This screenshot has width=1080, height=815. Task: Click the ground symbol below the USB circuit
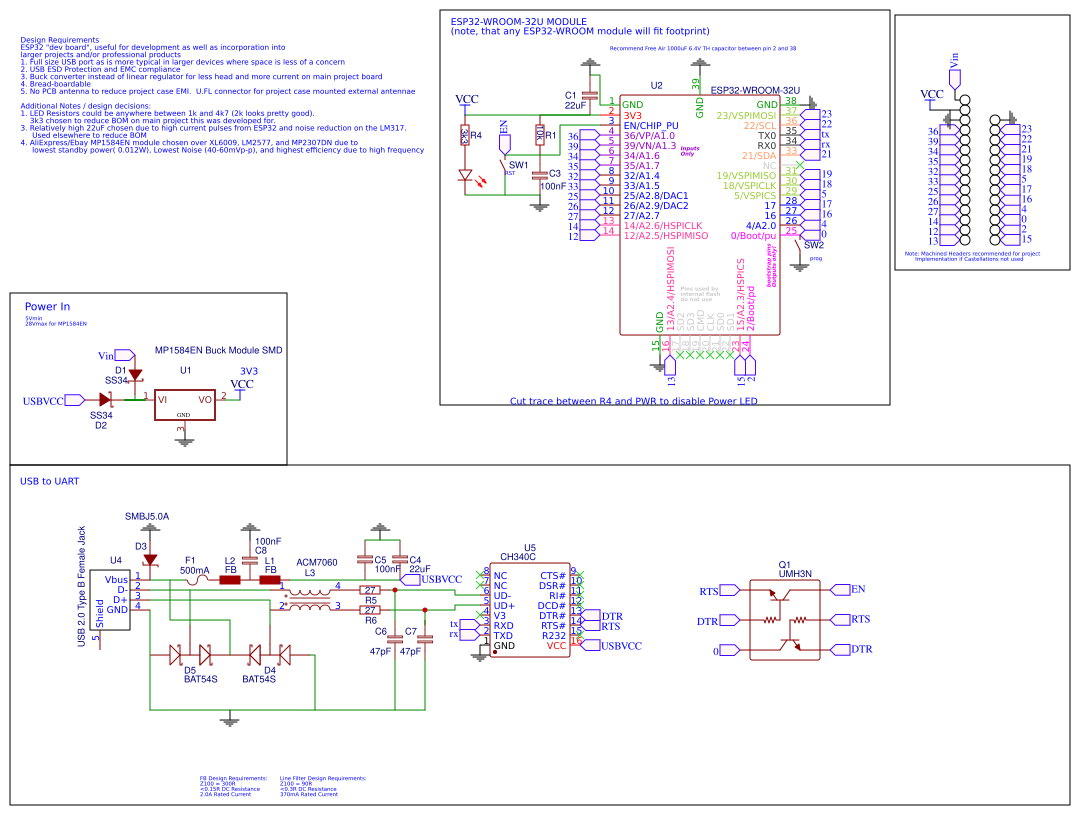click(229, 721)
